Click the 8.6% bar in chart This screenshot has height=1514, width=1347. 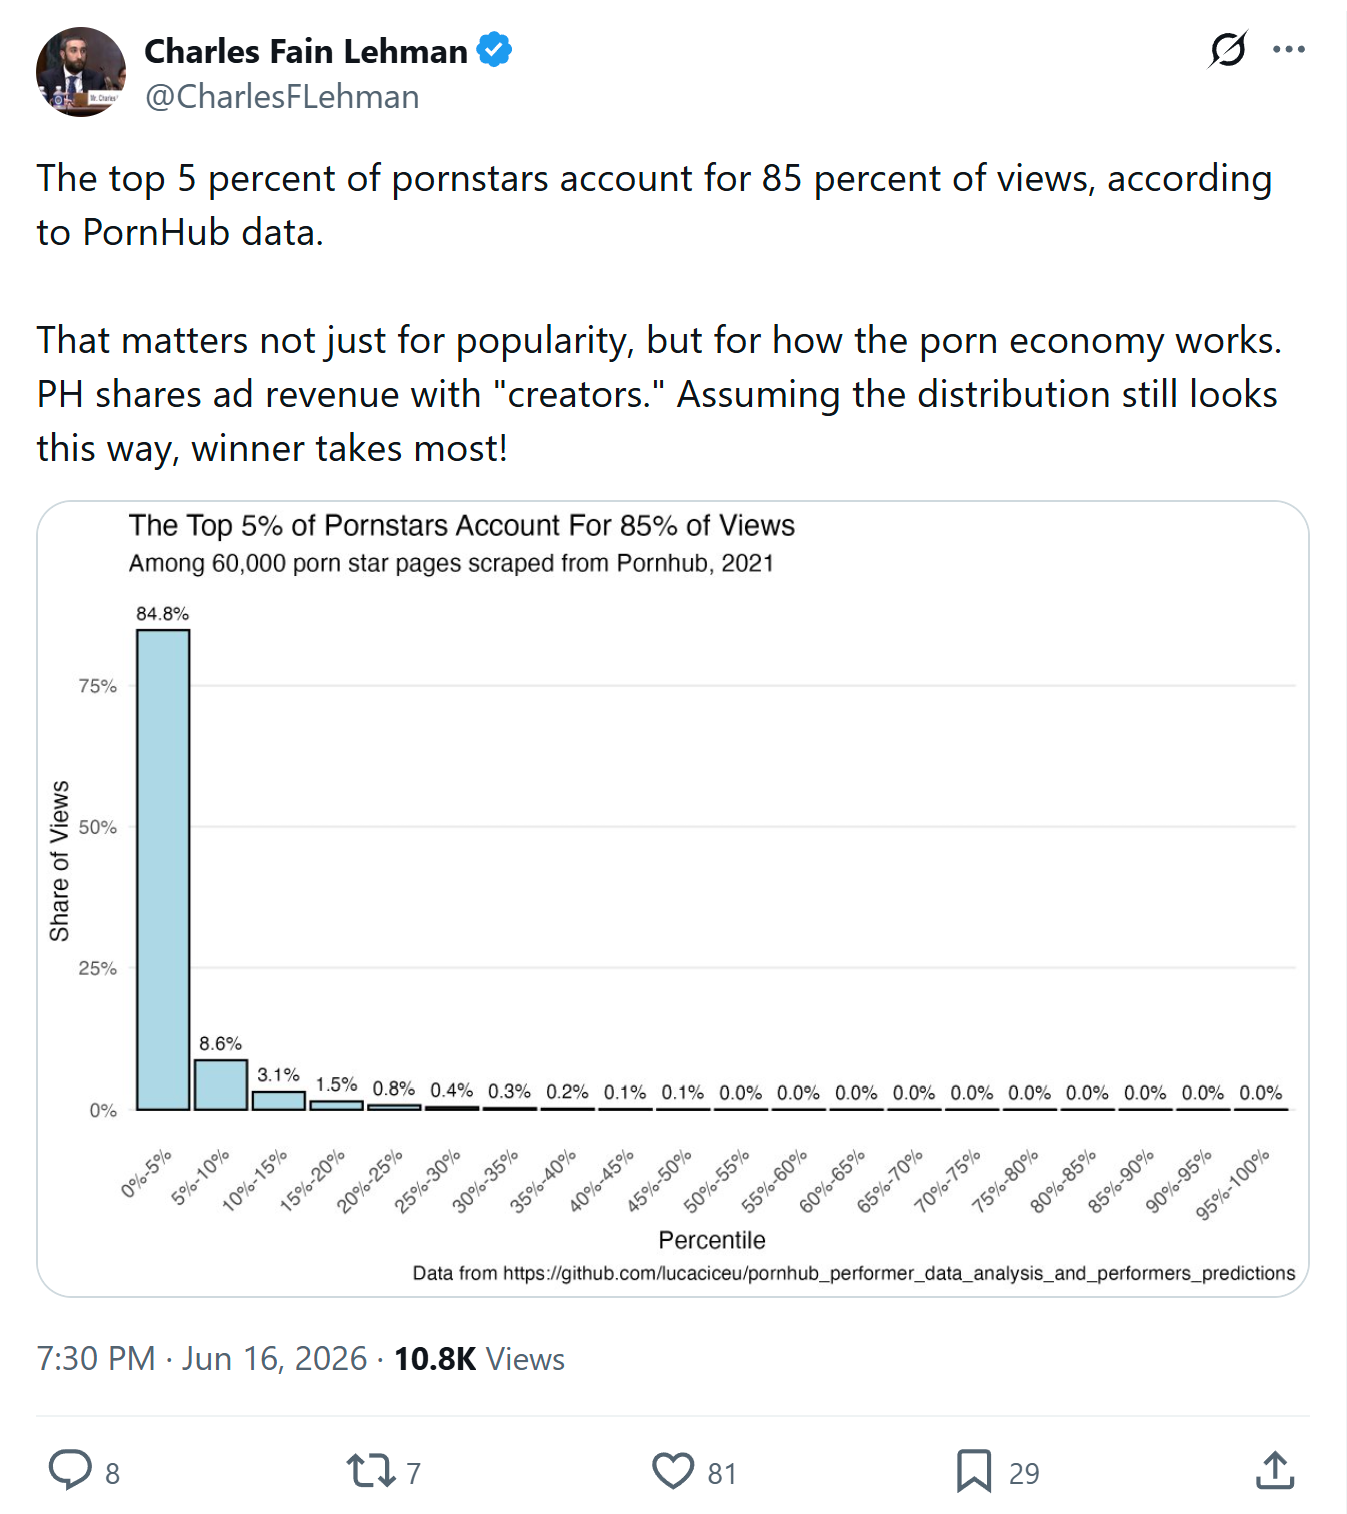pyautogui.click(x=221, y=1085)
